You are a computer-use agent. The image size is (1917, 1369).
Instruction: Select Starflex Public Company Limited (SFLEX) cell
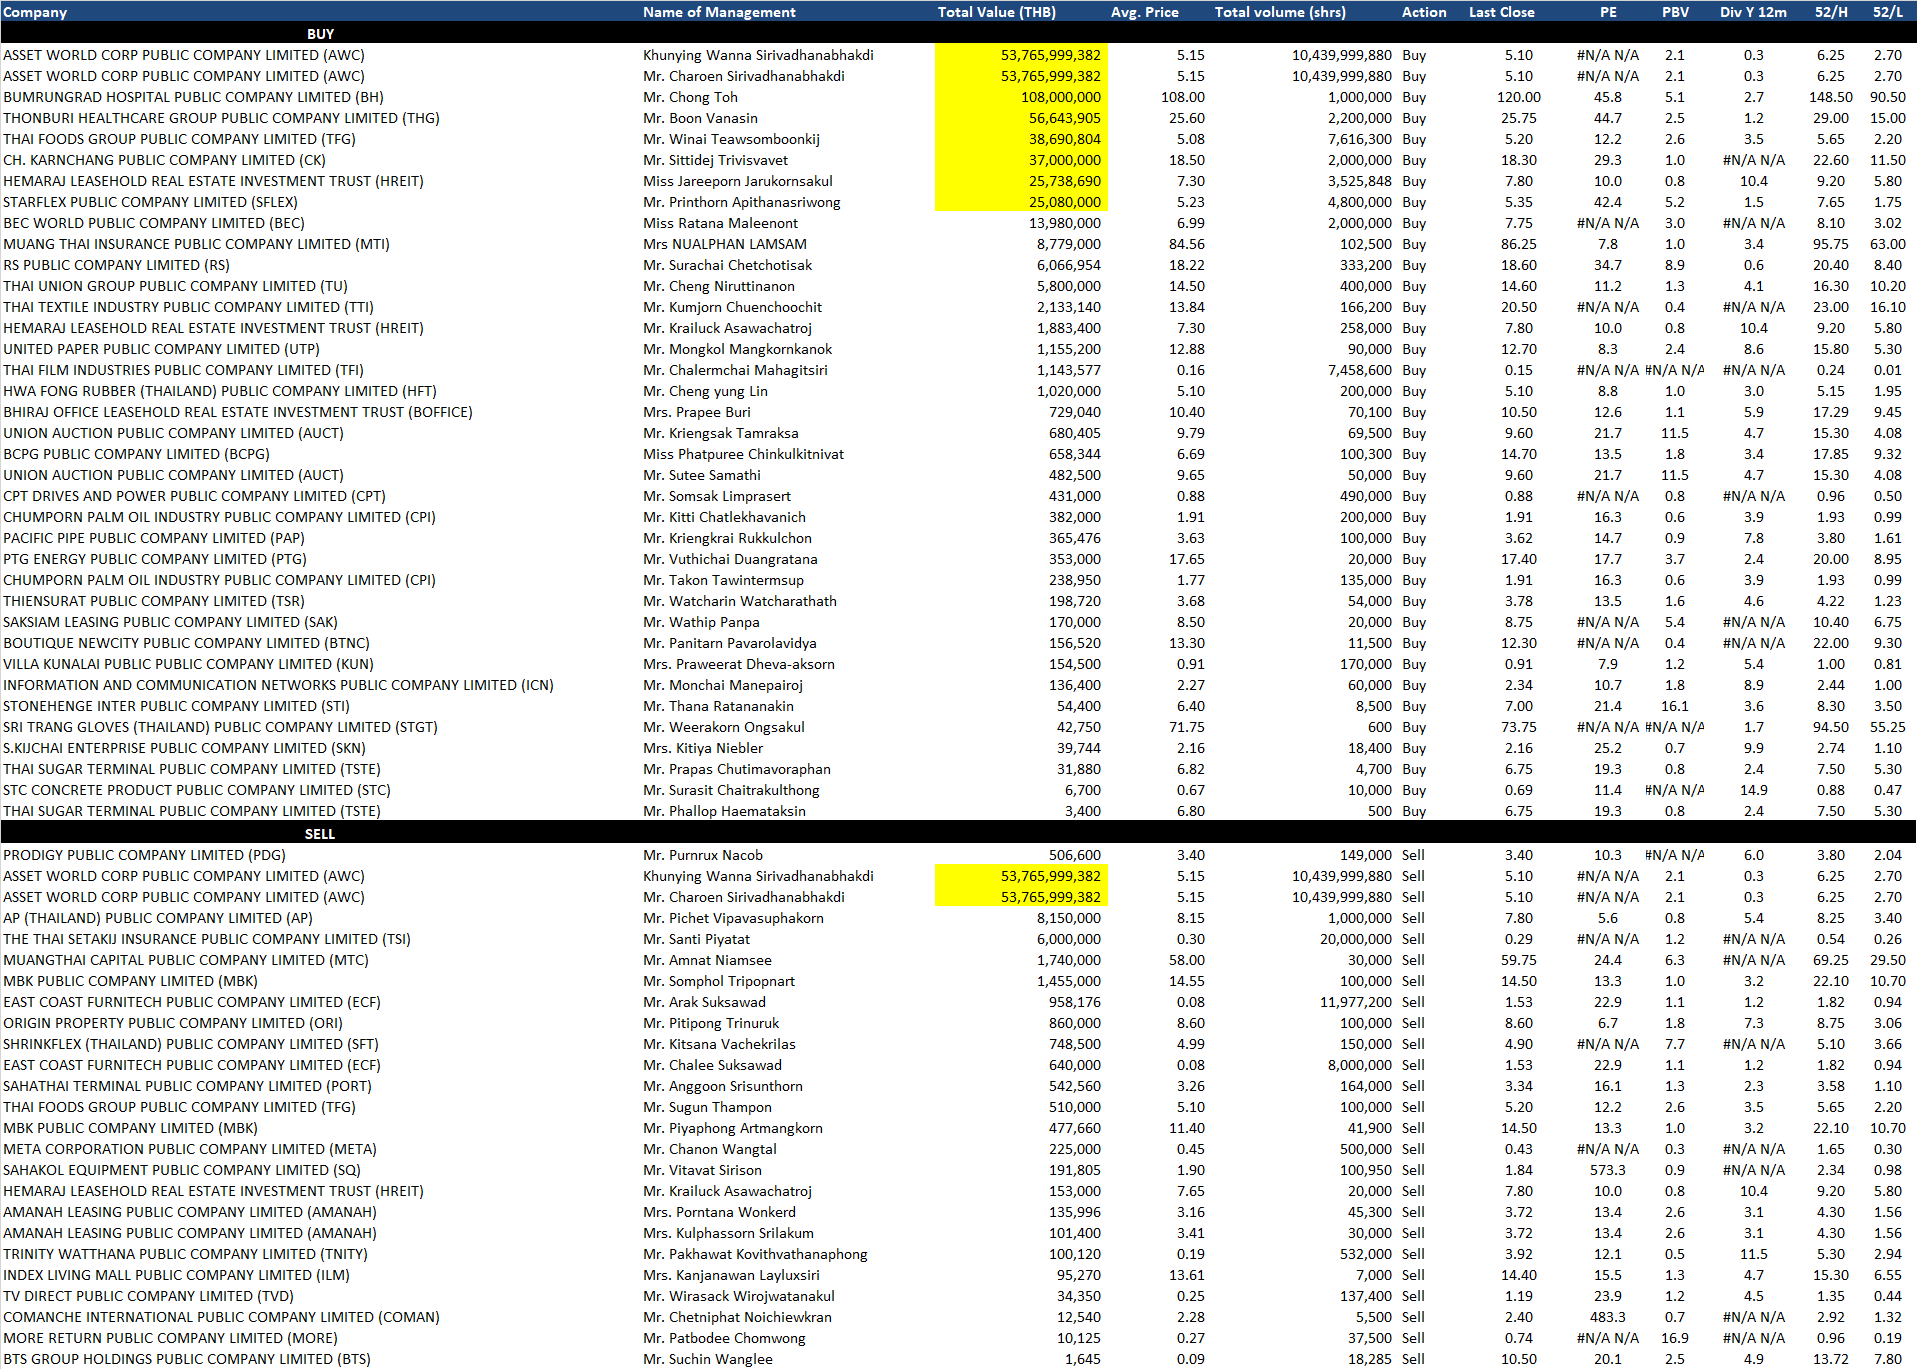(x=150, y=202)
